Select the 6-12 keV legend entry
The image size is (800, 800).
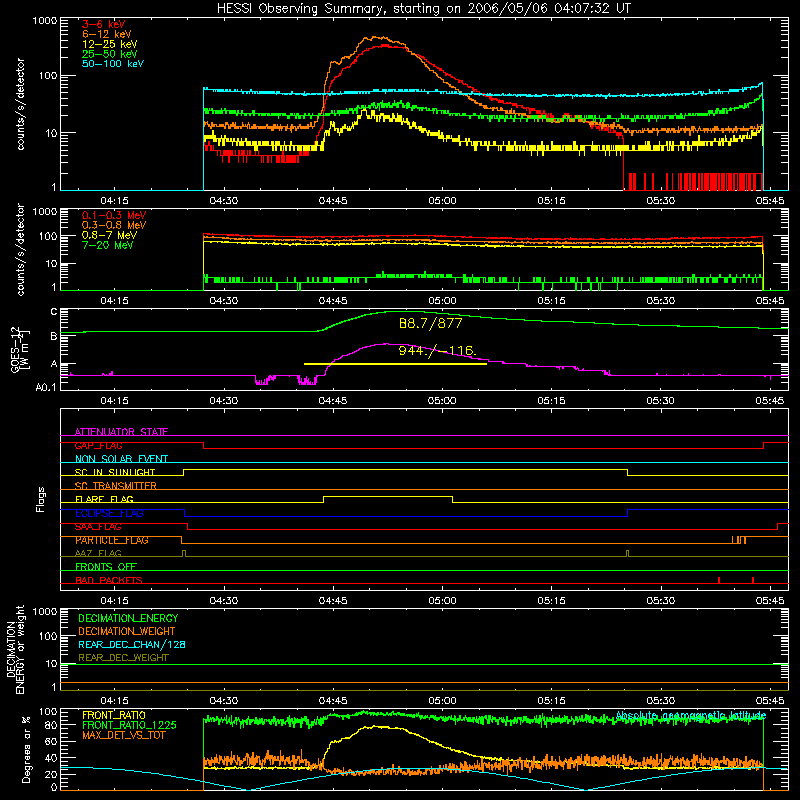(107, 34)
